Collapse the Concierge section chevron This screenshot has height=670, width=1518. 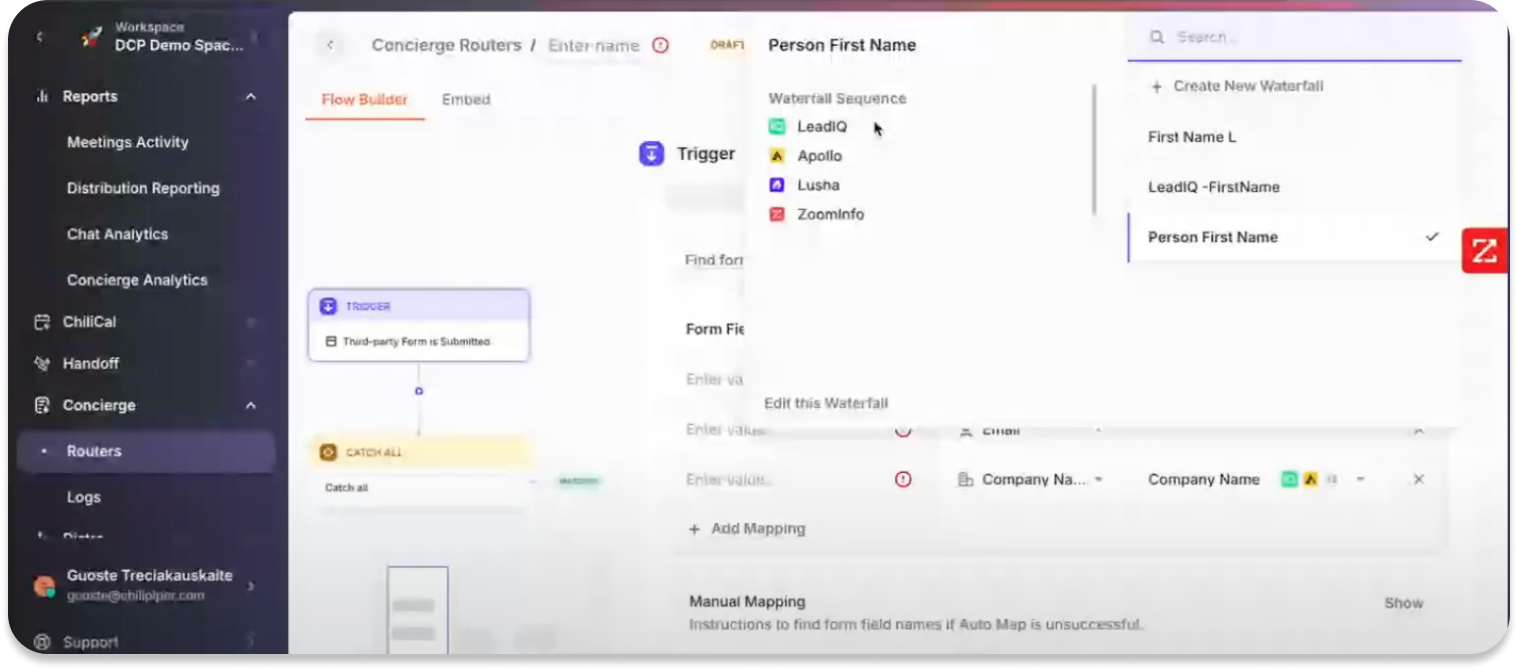pyautogui.click(x=251, y=406)
